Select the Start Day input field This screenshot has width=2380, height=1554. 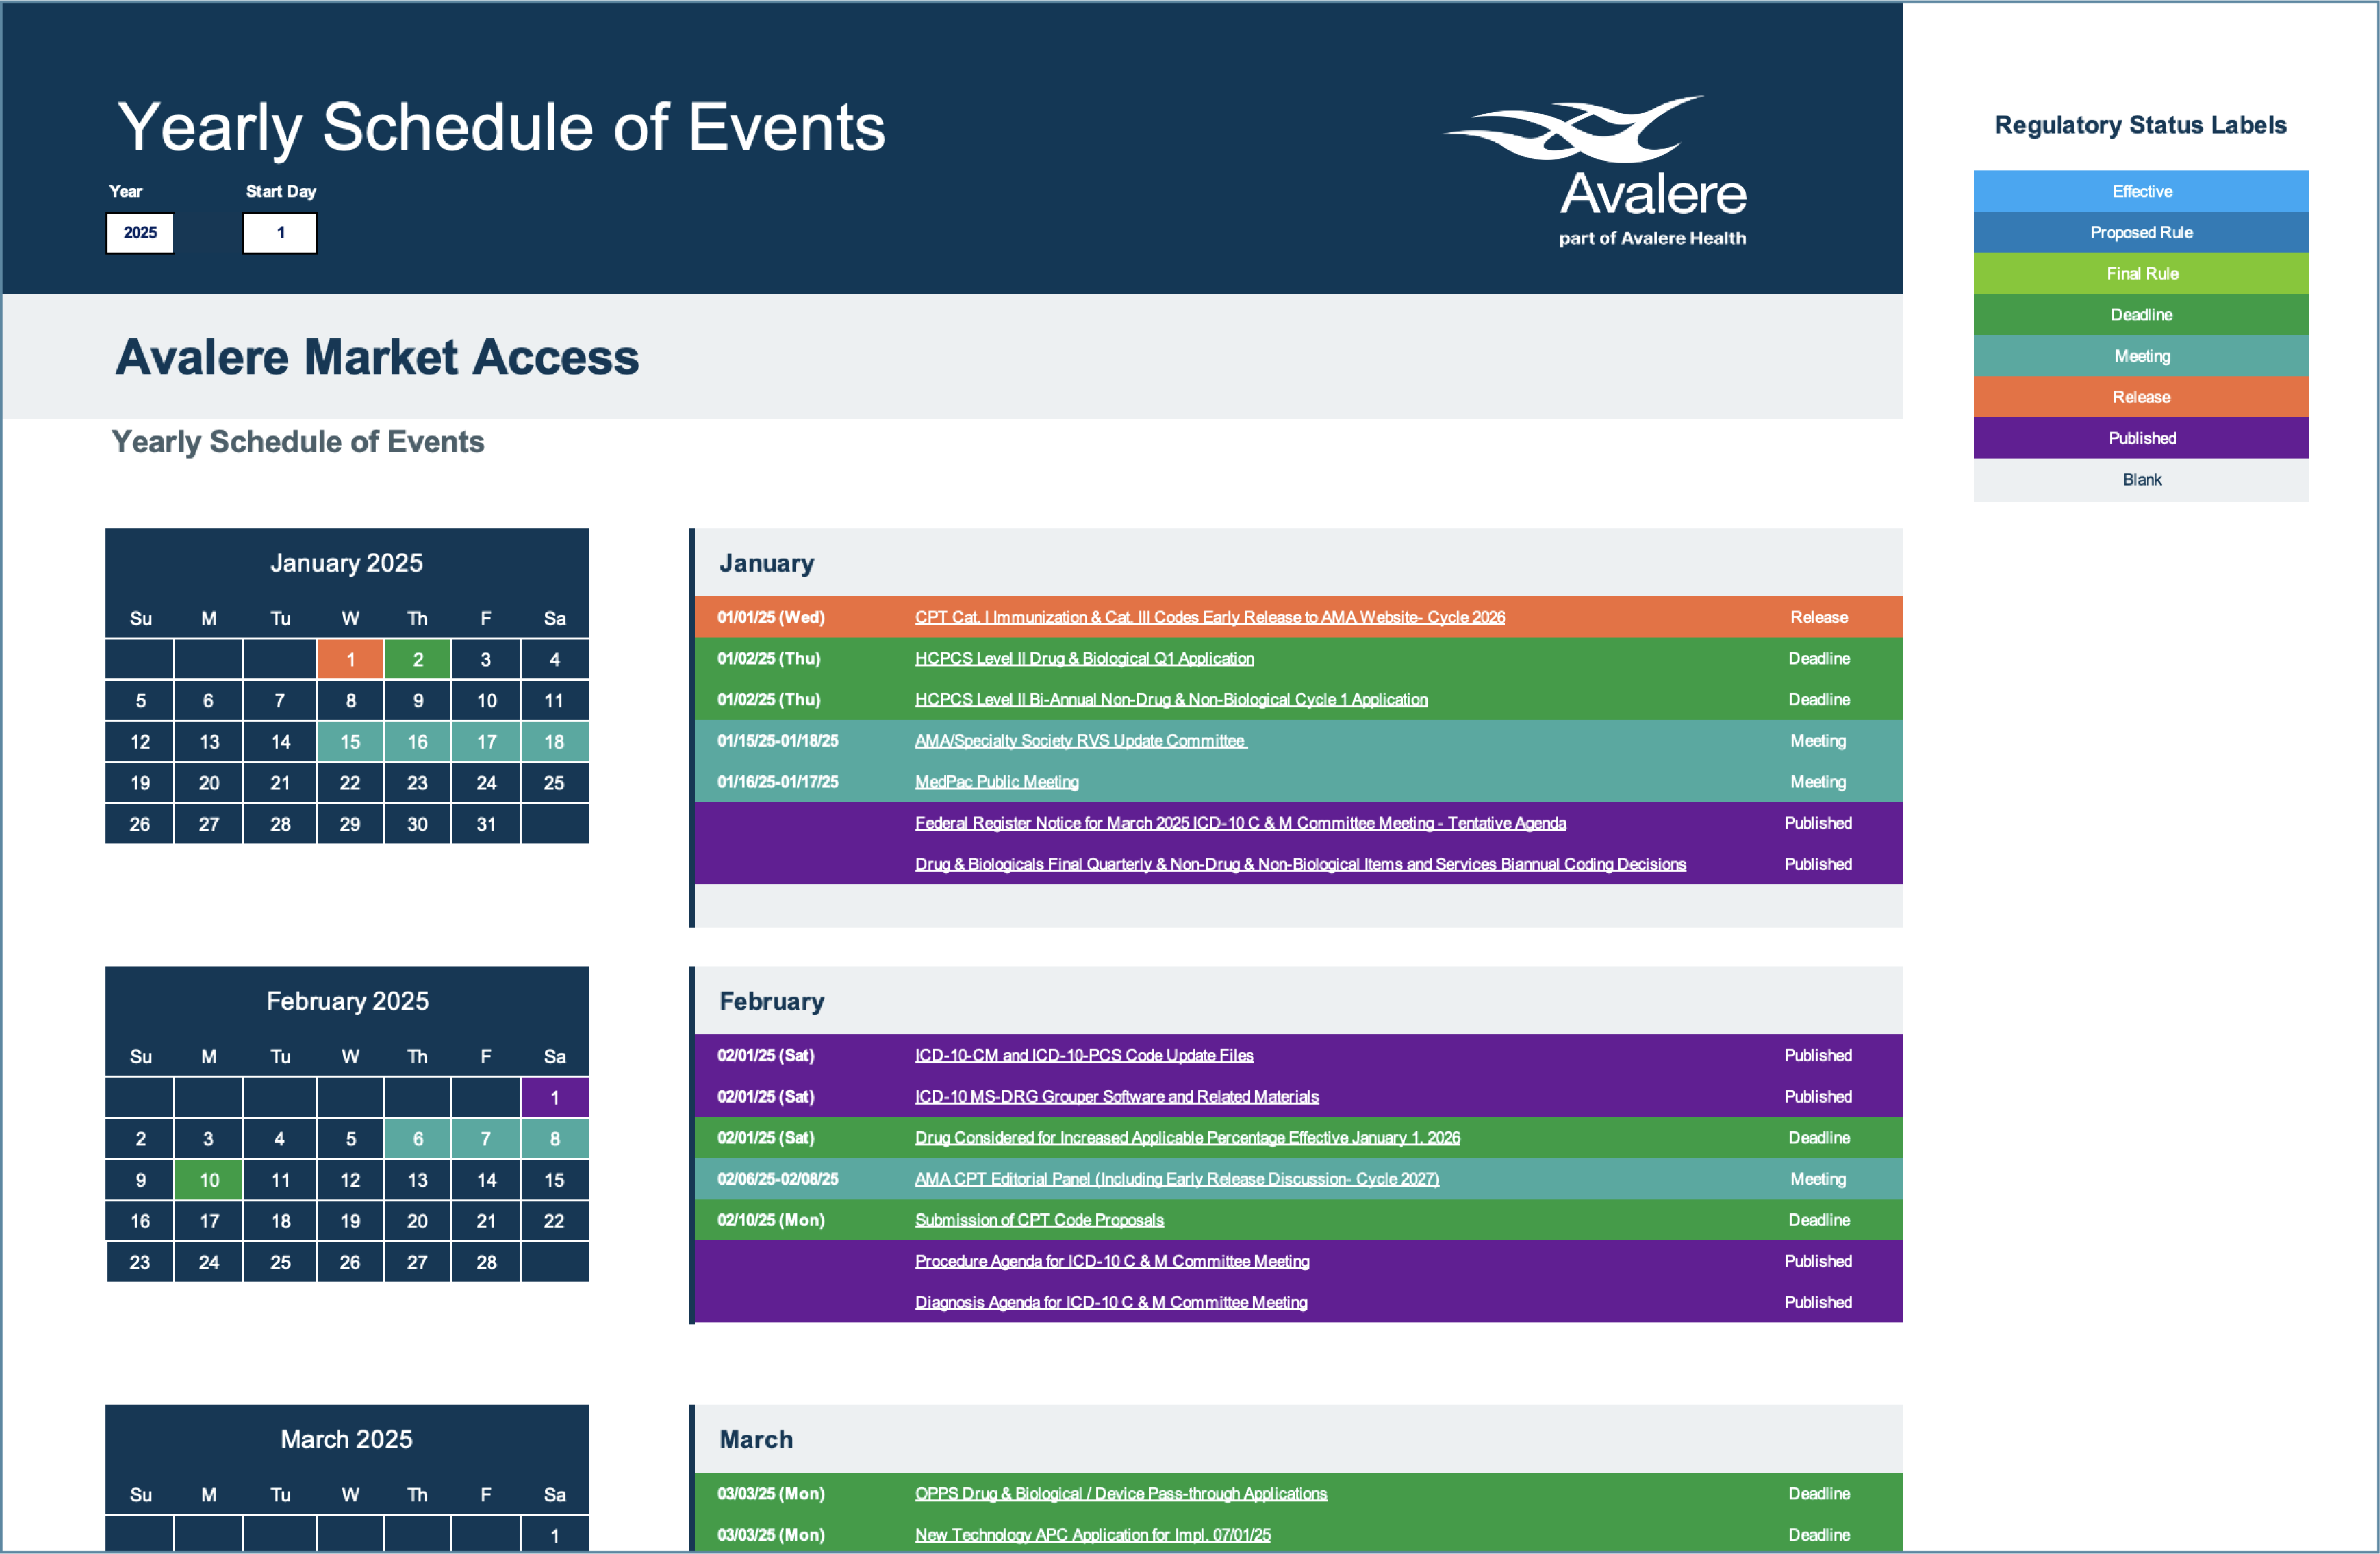click(x=280, y=233)
